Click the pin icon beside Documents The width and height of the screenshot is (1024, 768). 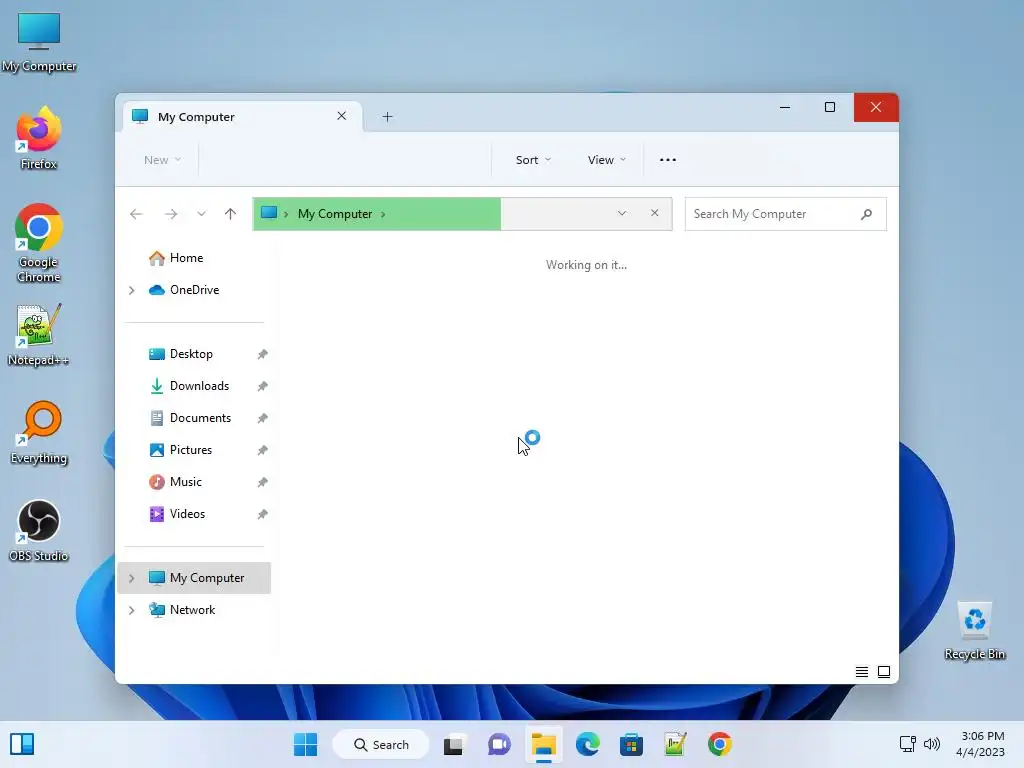click(x=262, y=418)
